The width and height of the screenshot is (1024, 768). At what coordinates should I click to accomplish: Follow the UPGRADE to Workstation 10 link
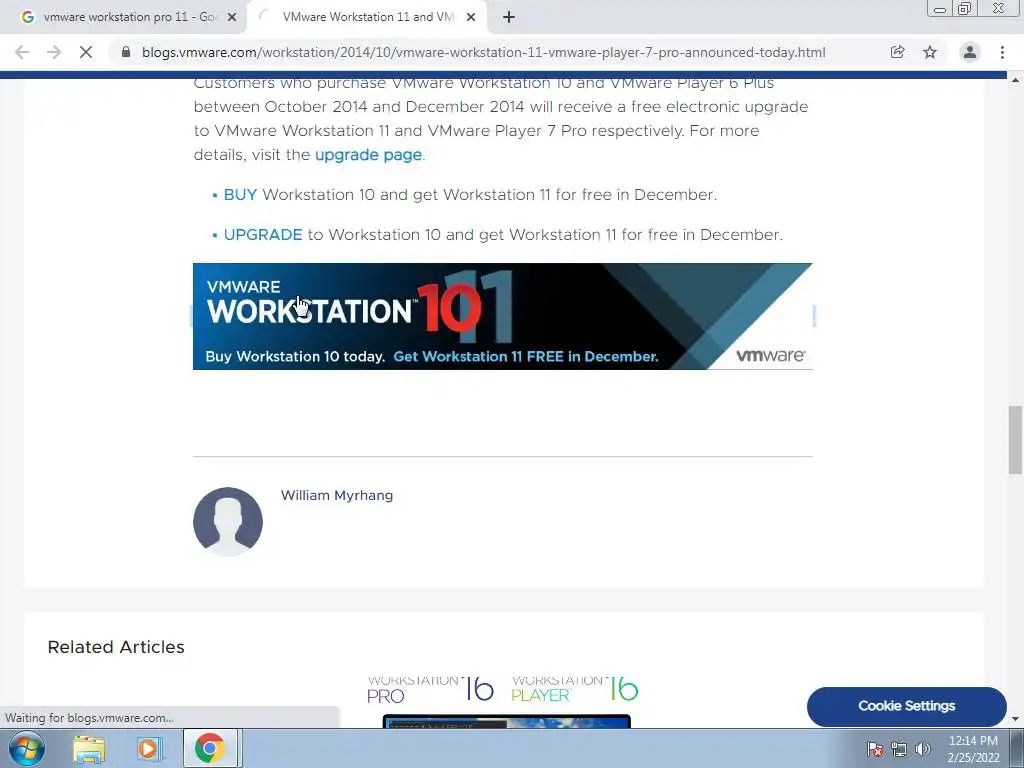263,234
